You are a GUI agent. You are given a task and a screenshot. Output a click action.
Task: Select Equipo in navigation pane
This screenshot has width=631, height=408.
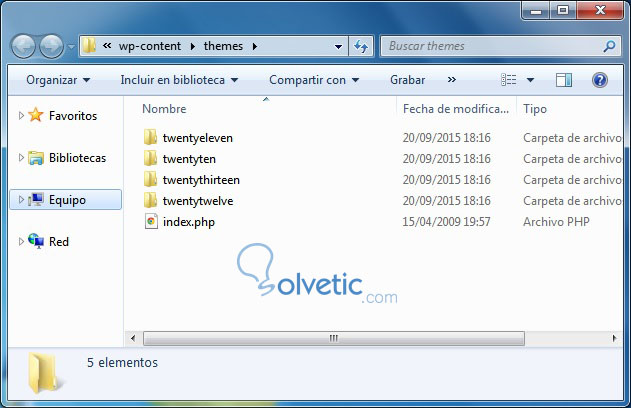[67, 200]
